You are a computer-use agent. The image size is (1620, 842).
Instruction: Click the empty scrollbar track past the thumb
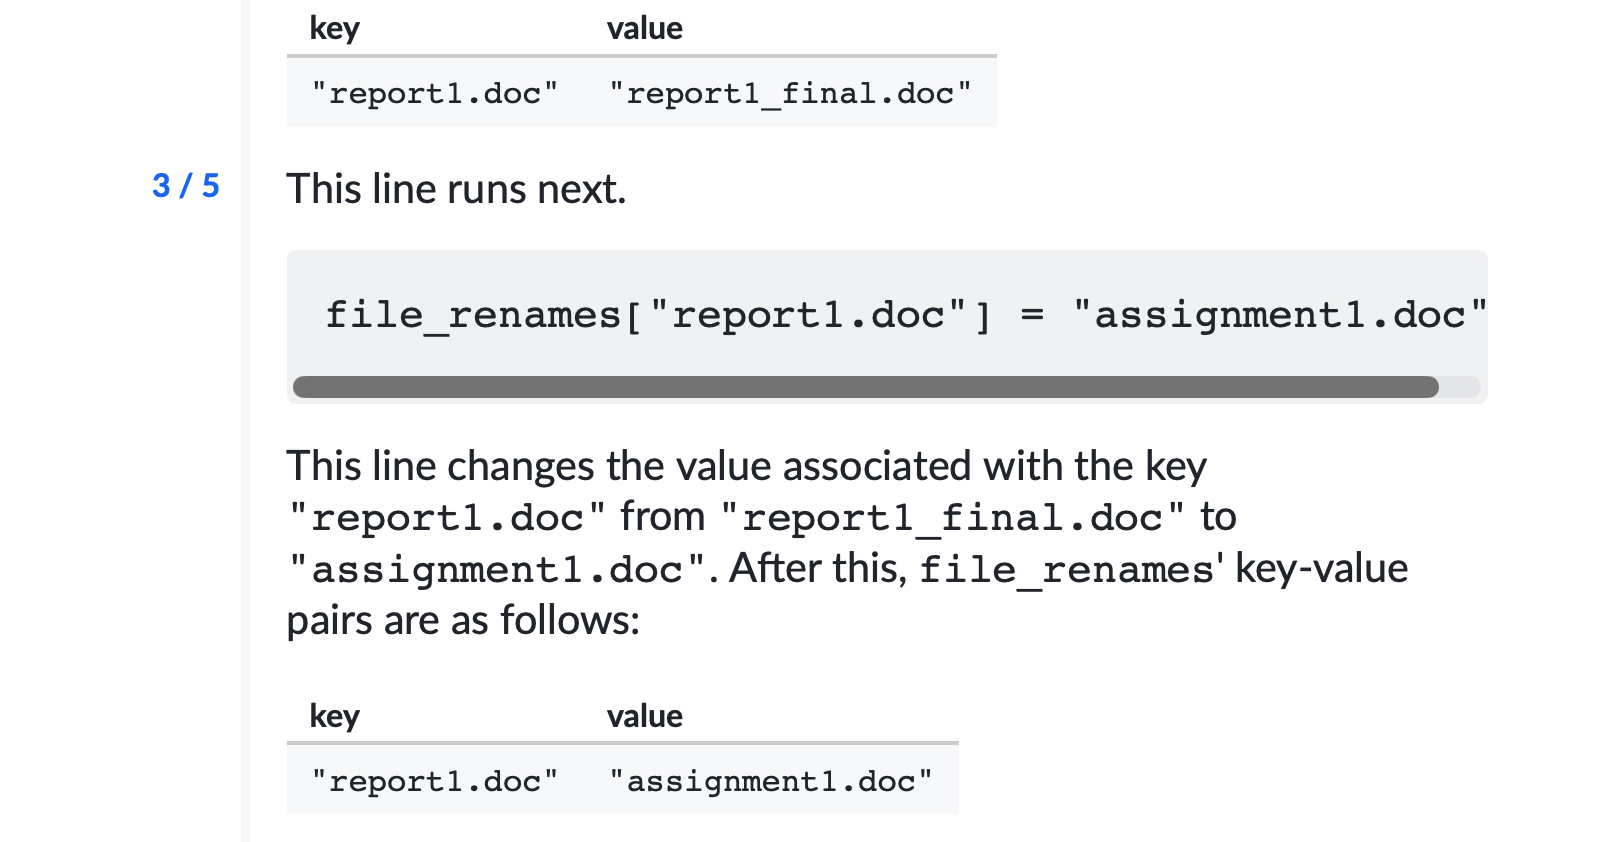tap(1460, 387)
